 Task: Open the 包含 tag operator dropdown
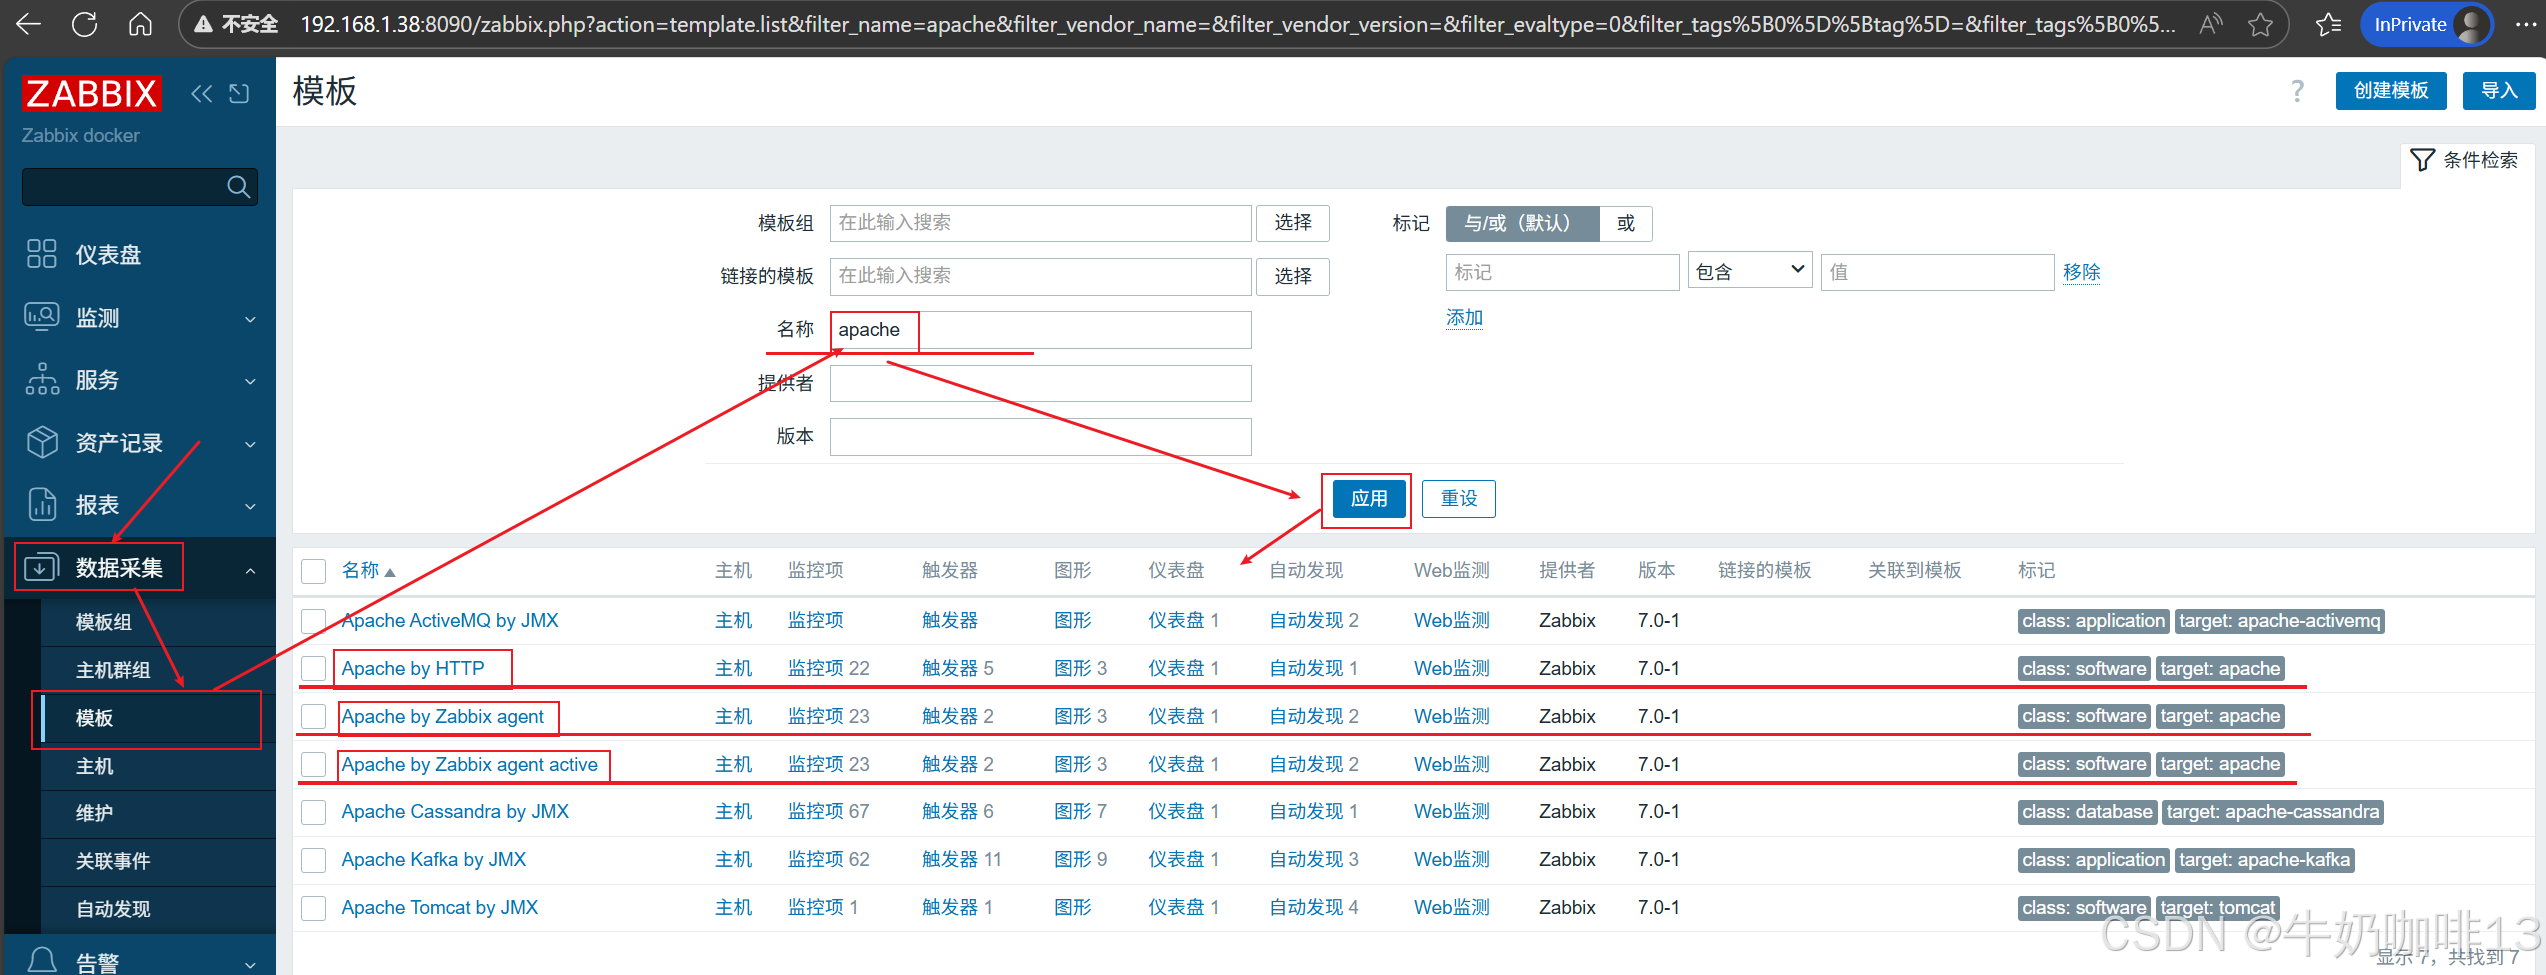(x=1750, y=271)
